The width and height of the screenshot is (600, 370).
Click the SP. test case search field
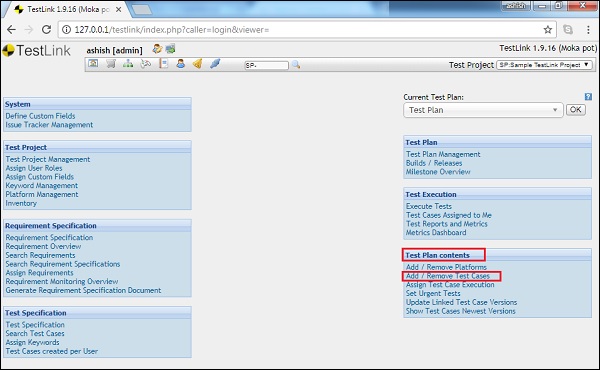[x=266, y=65]
